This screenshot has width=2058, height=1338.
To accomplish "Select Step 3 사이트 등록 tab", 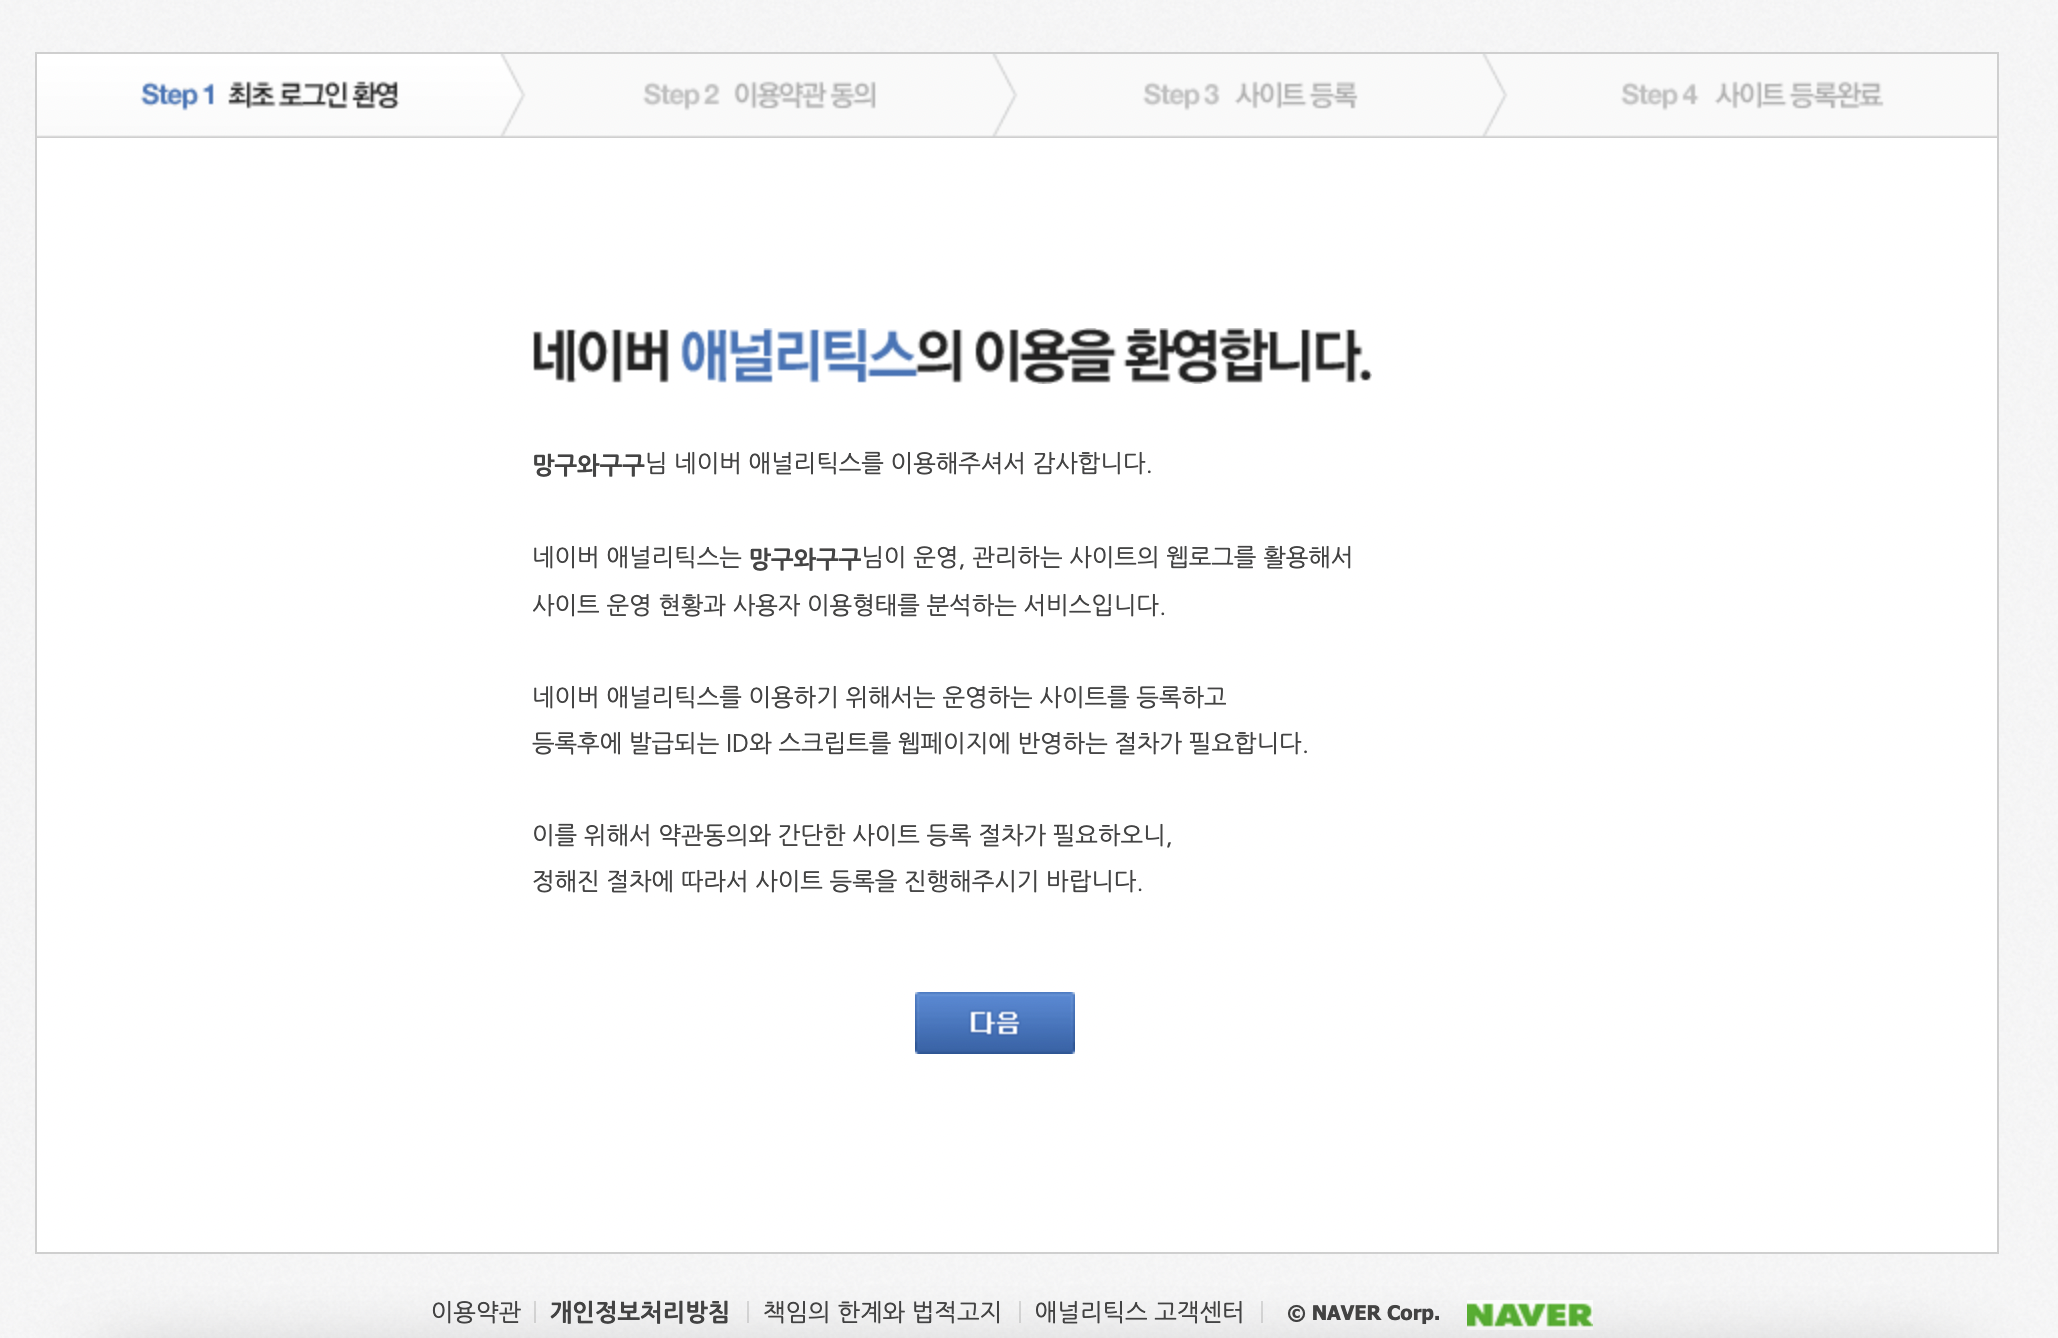I will click(x=1250, y=95).
